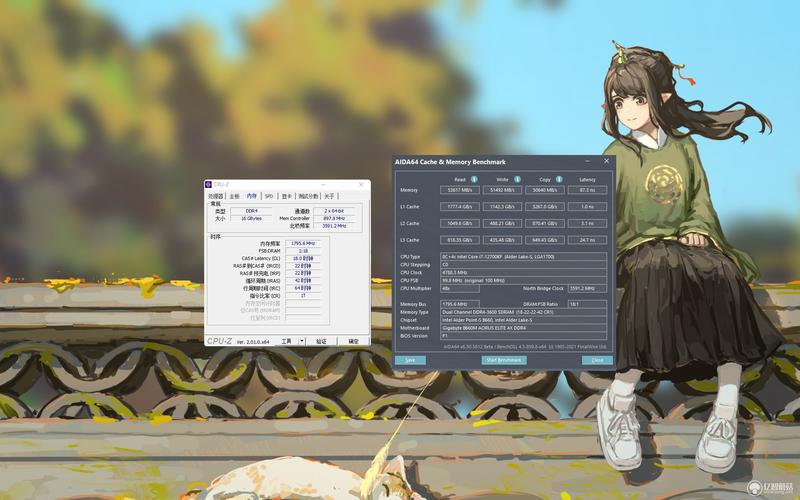The height and width of the screenshot is (500, 800).
Task: Click the DRAM:FSB Ratio value 18:1
Action: pos(588,304)
